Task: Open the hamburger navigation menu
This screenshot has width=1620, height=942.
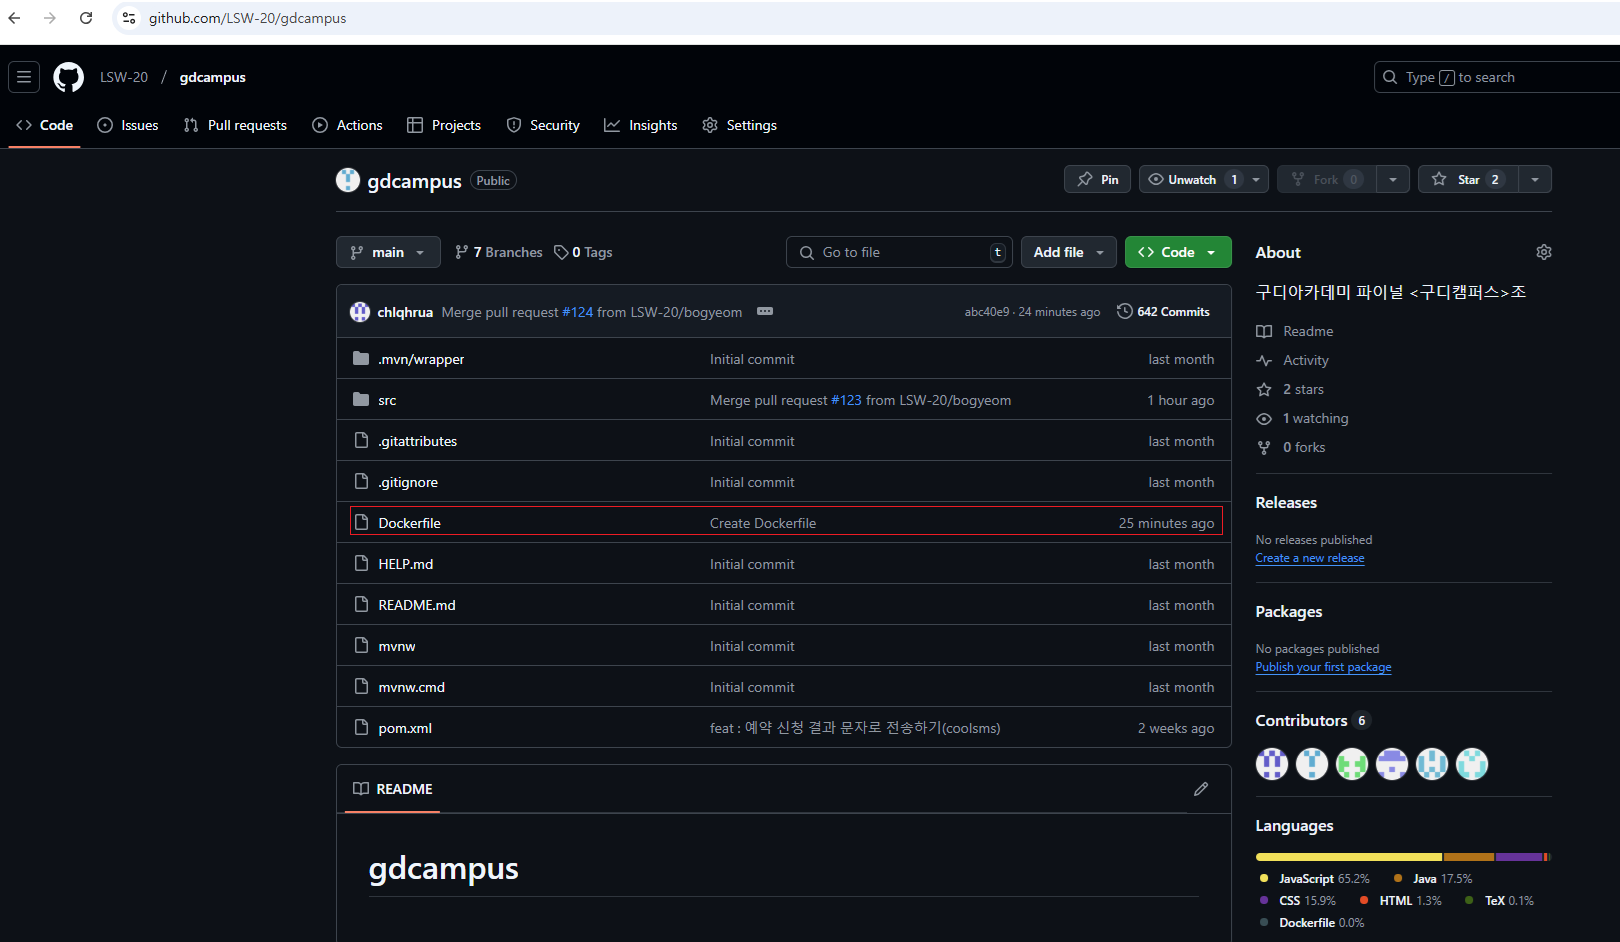Action: (24, 77)
